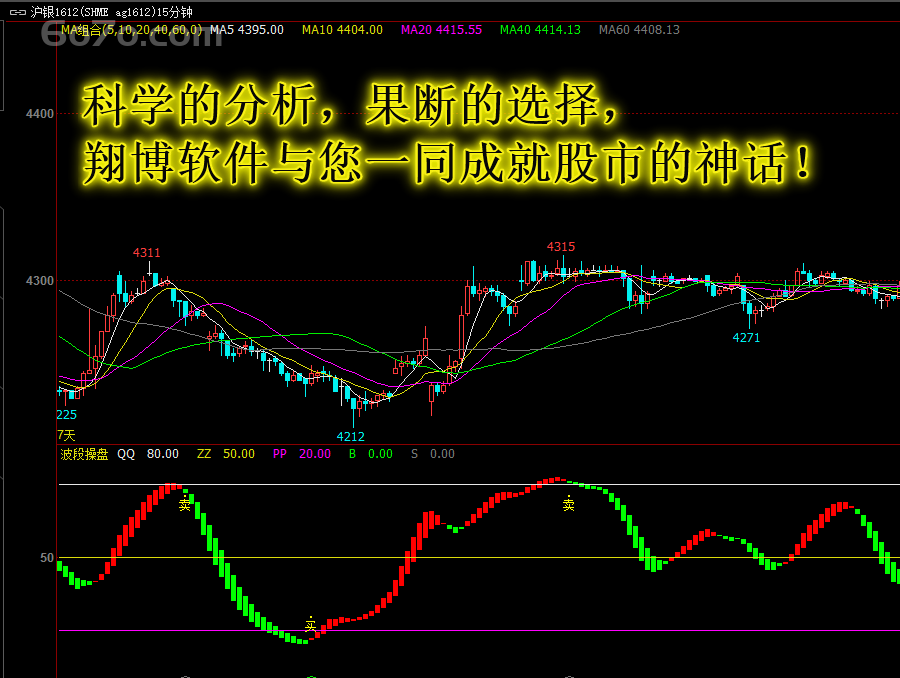The width and height of the screenshot is (900, 678).
Task: Select the 波段操盘 indicator name
Action: tap(84, 454)
